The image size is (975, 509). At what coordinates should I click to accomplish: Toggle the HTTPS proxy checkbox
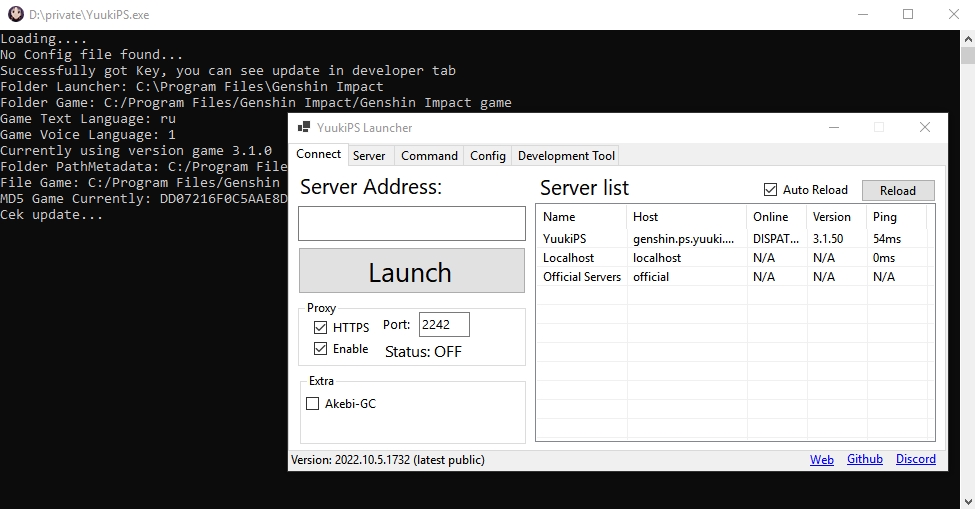click(x=320, y=328)
